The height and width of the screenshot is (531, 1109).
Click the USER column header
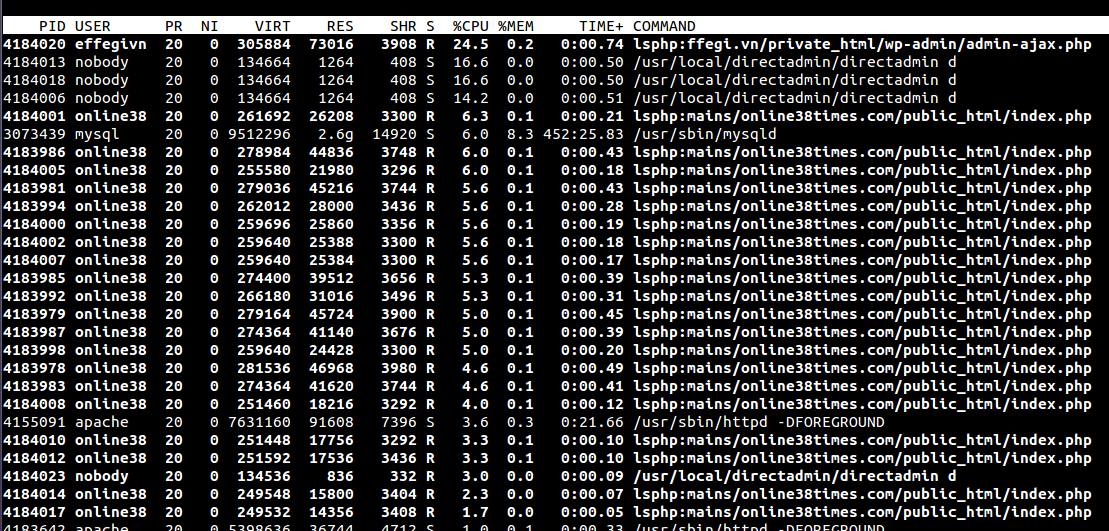pyautogui.click(x=93, y=26)
